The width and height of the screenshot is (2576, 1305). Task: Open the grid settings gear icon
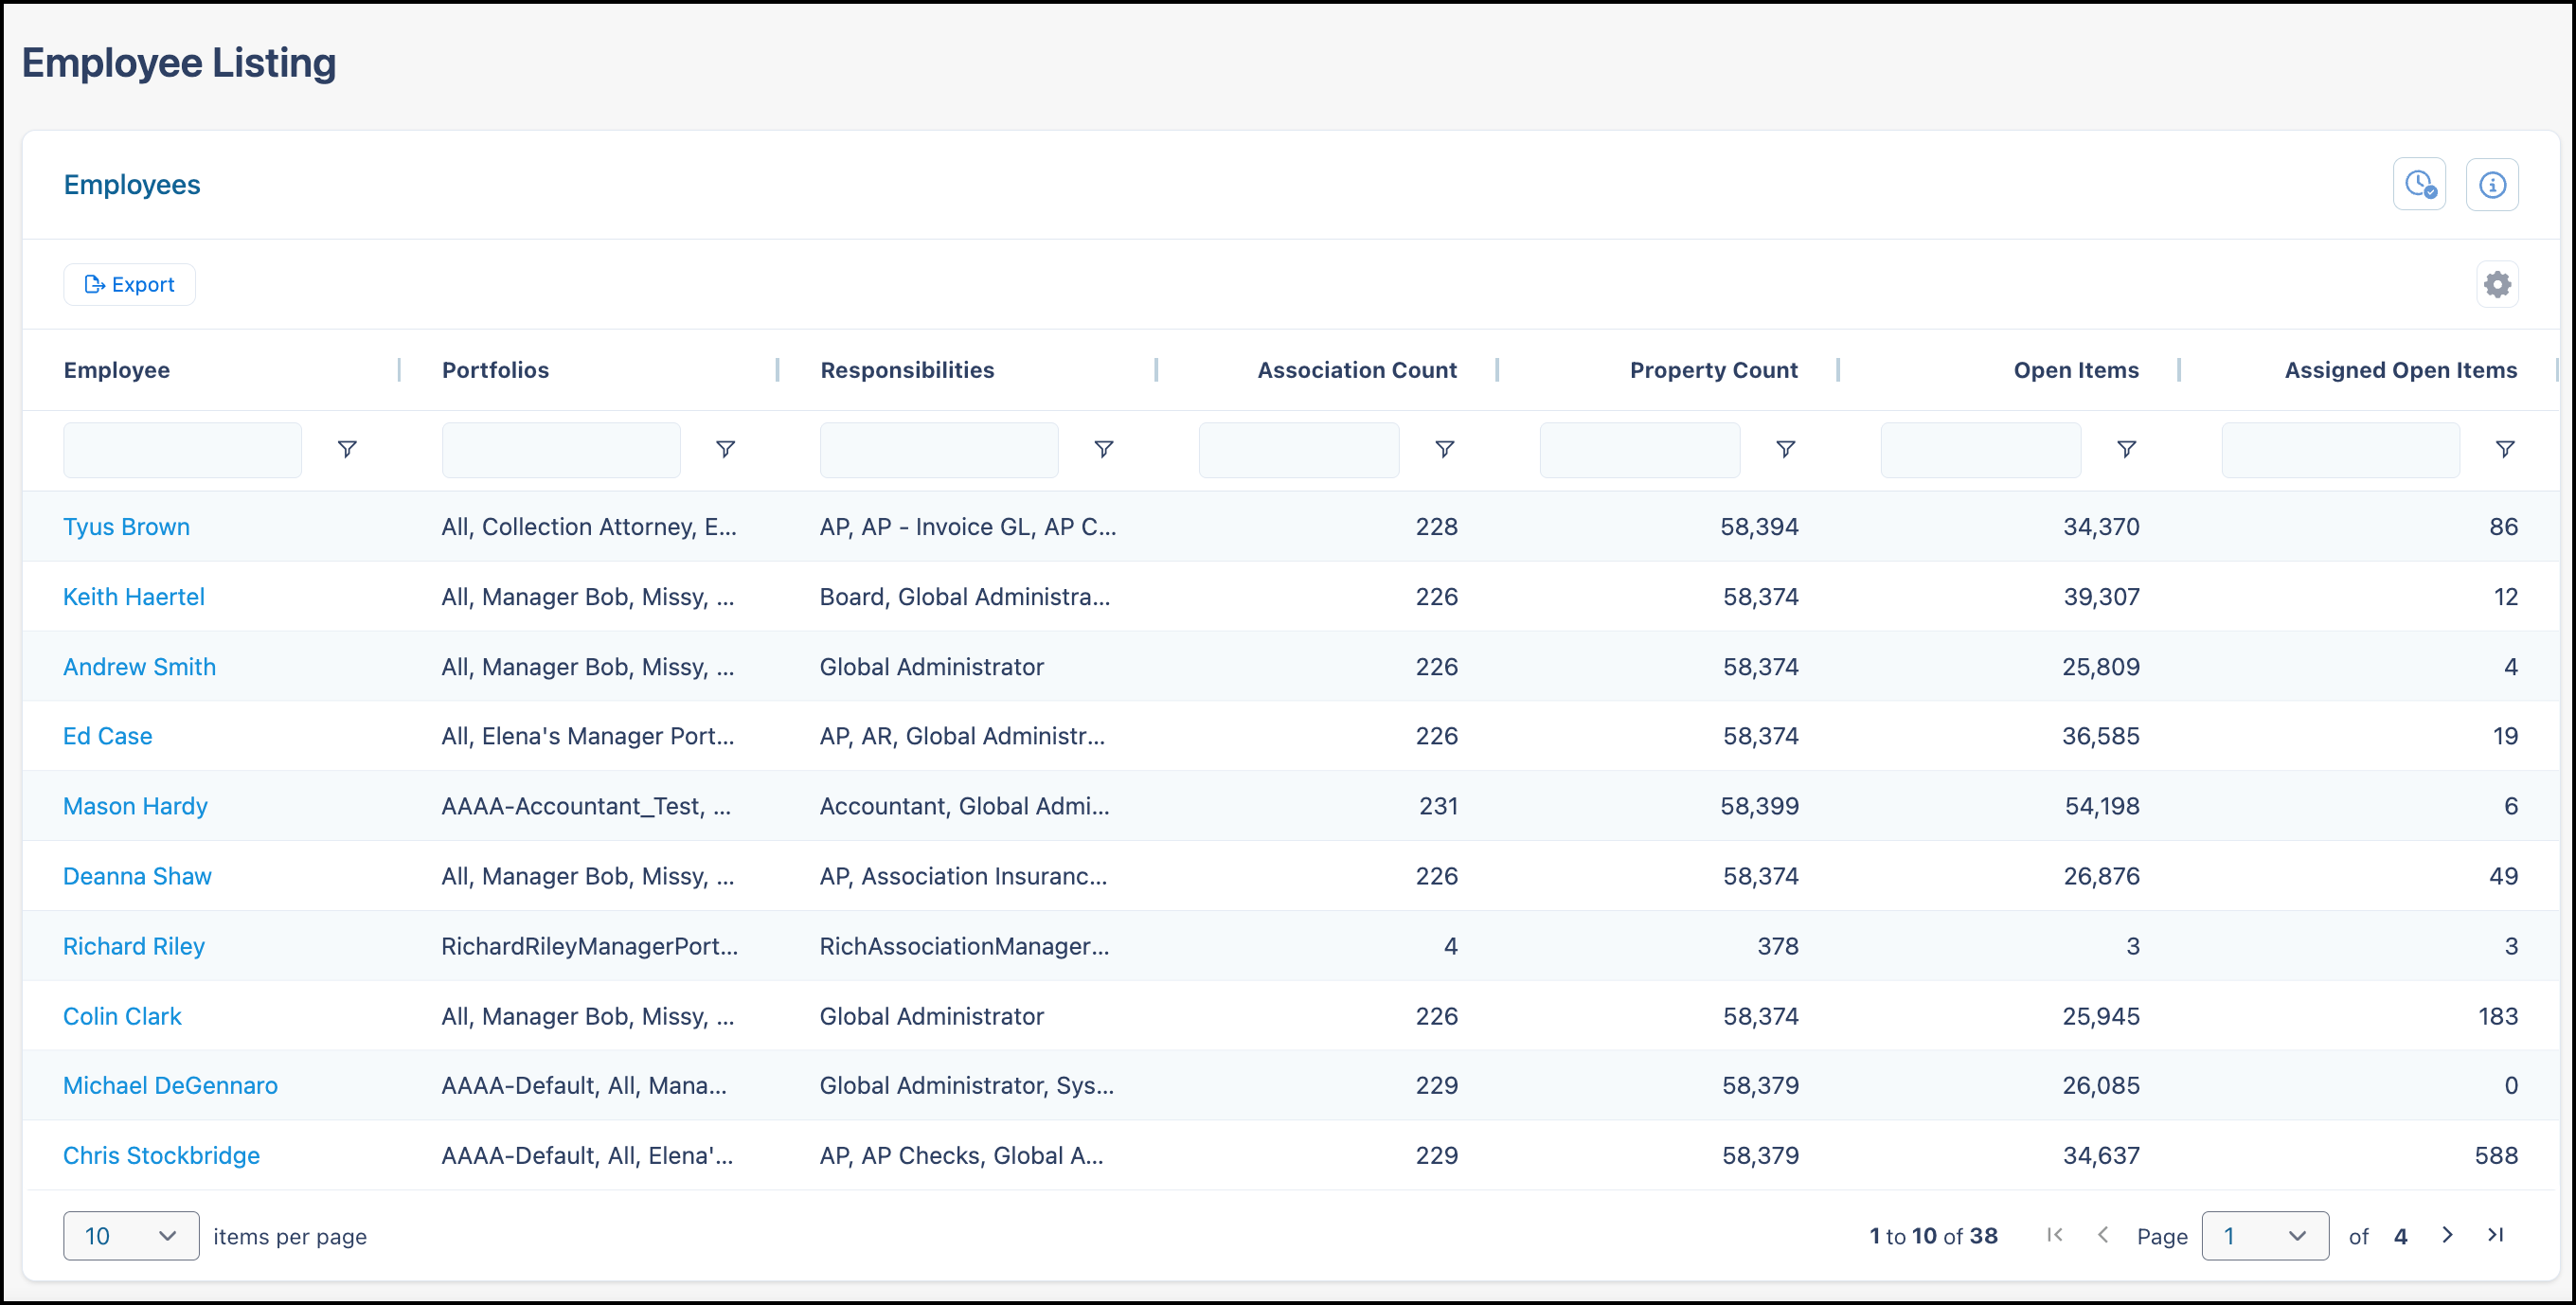tap(2497, 285)
